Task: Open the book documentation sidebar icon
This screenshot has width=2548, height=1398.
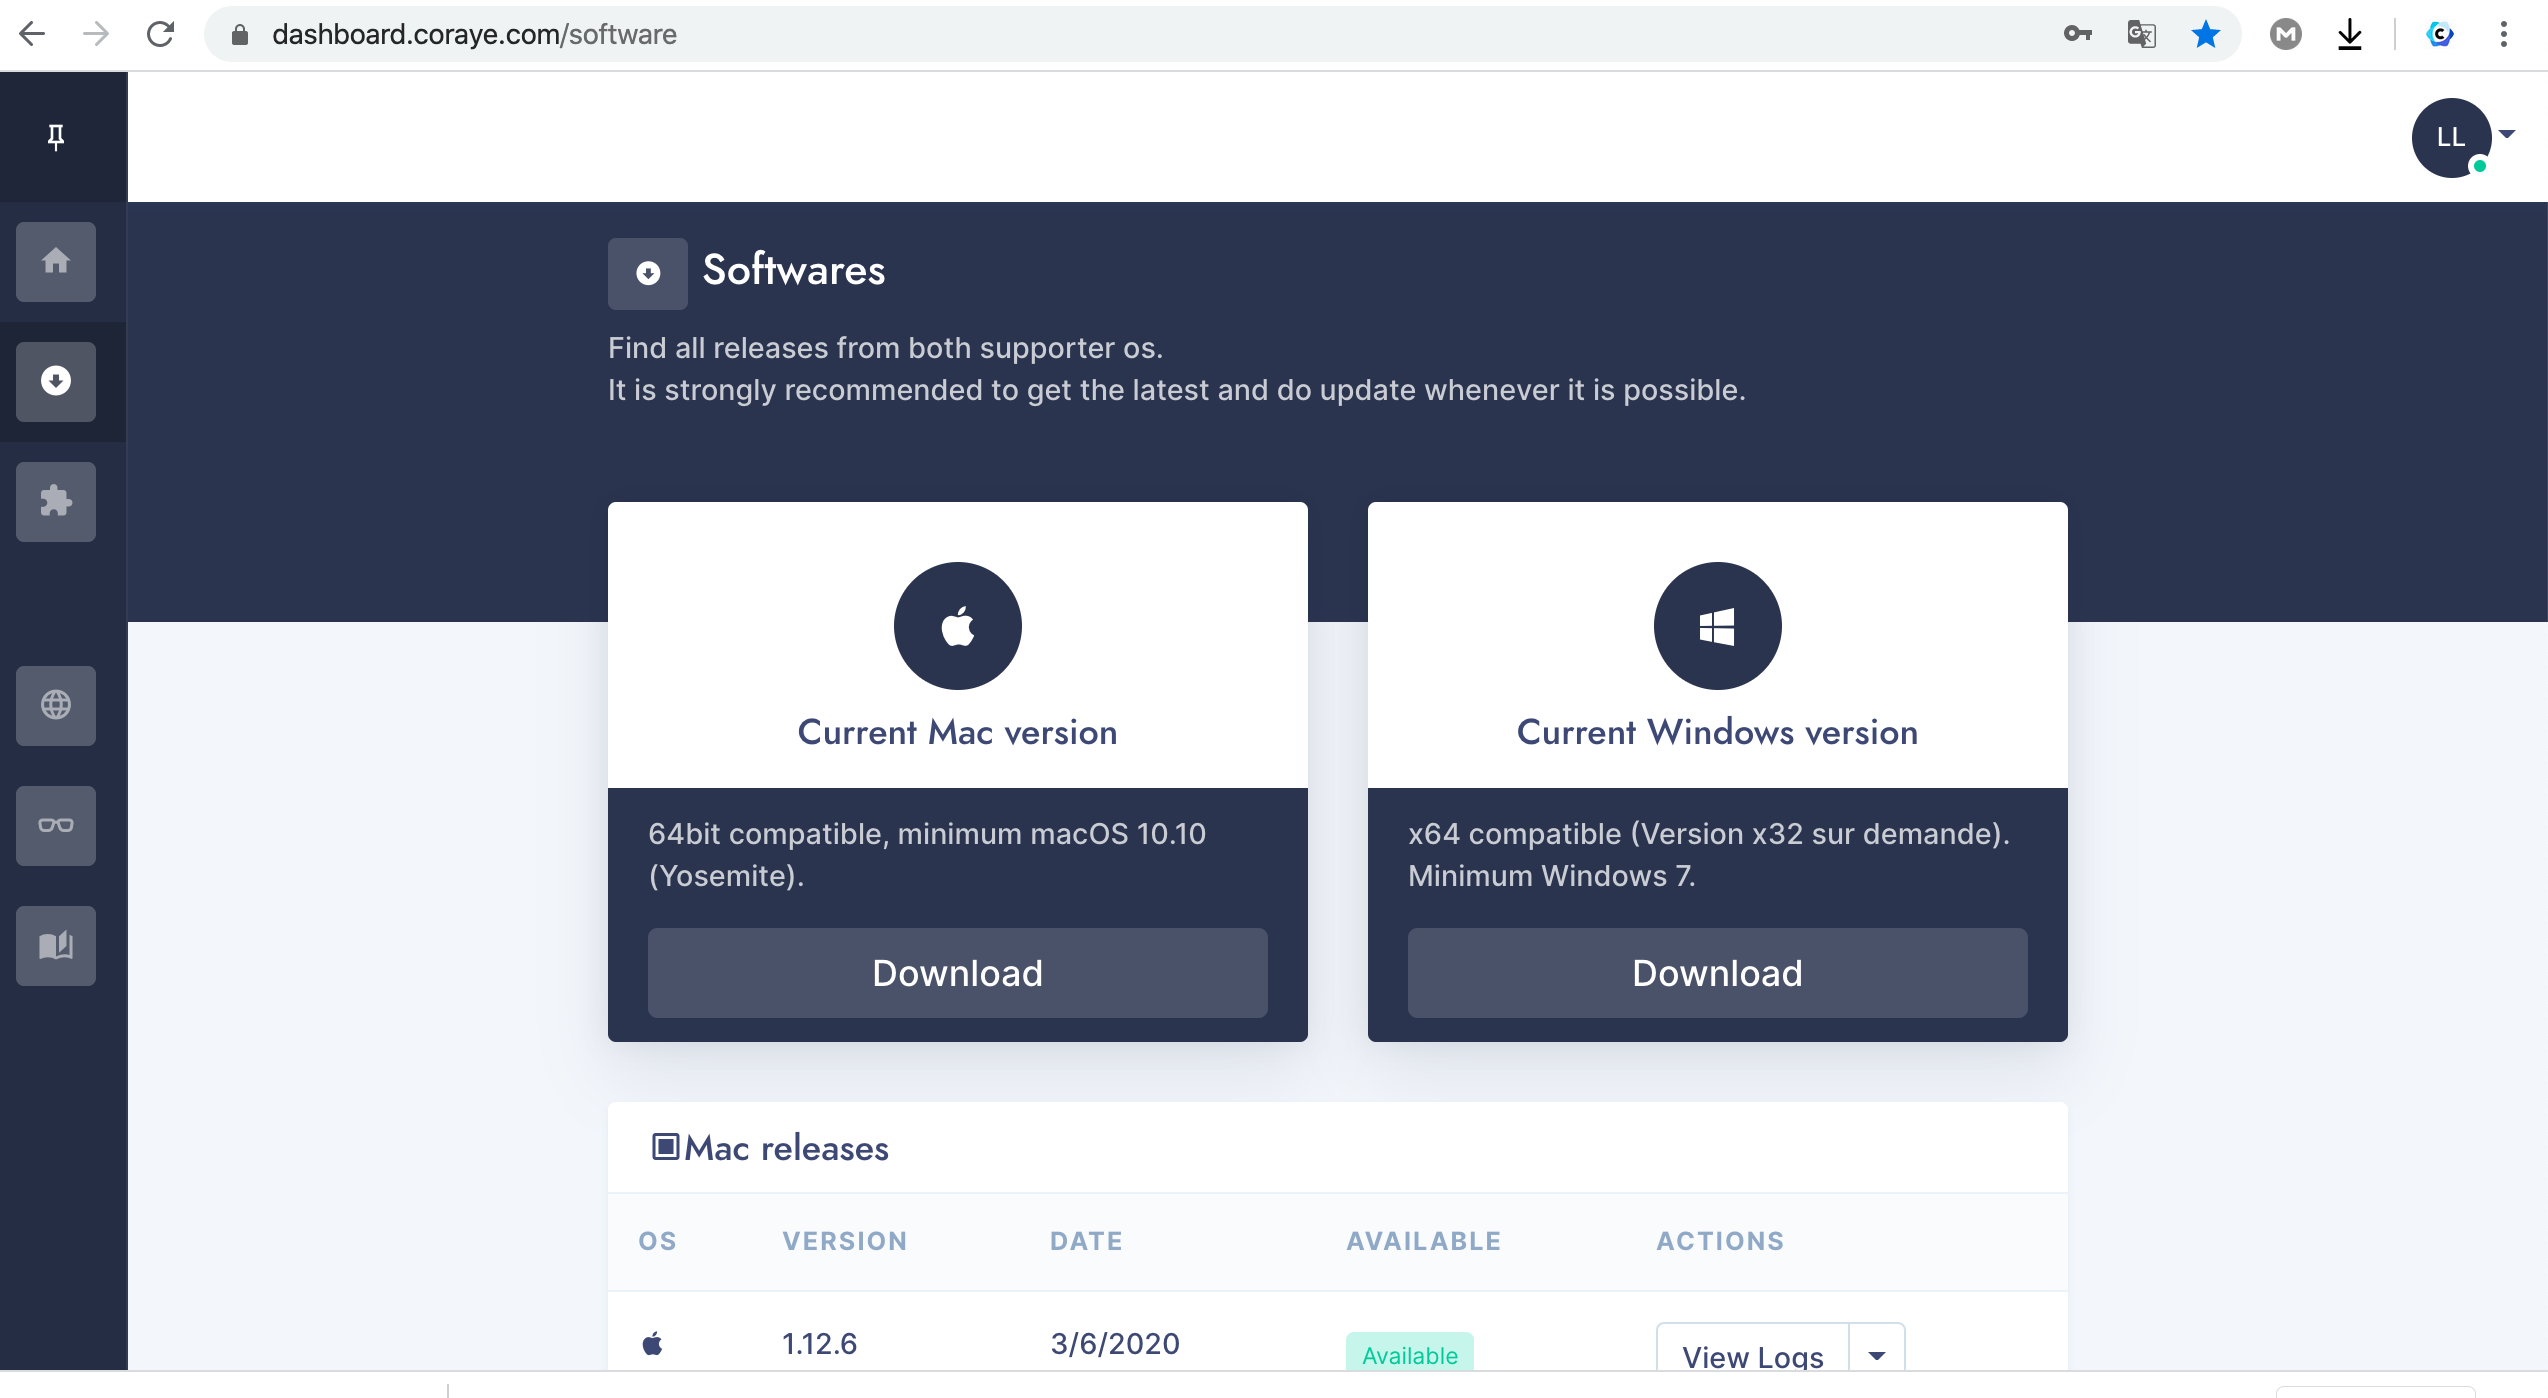Action: coord(56,945)
